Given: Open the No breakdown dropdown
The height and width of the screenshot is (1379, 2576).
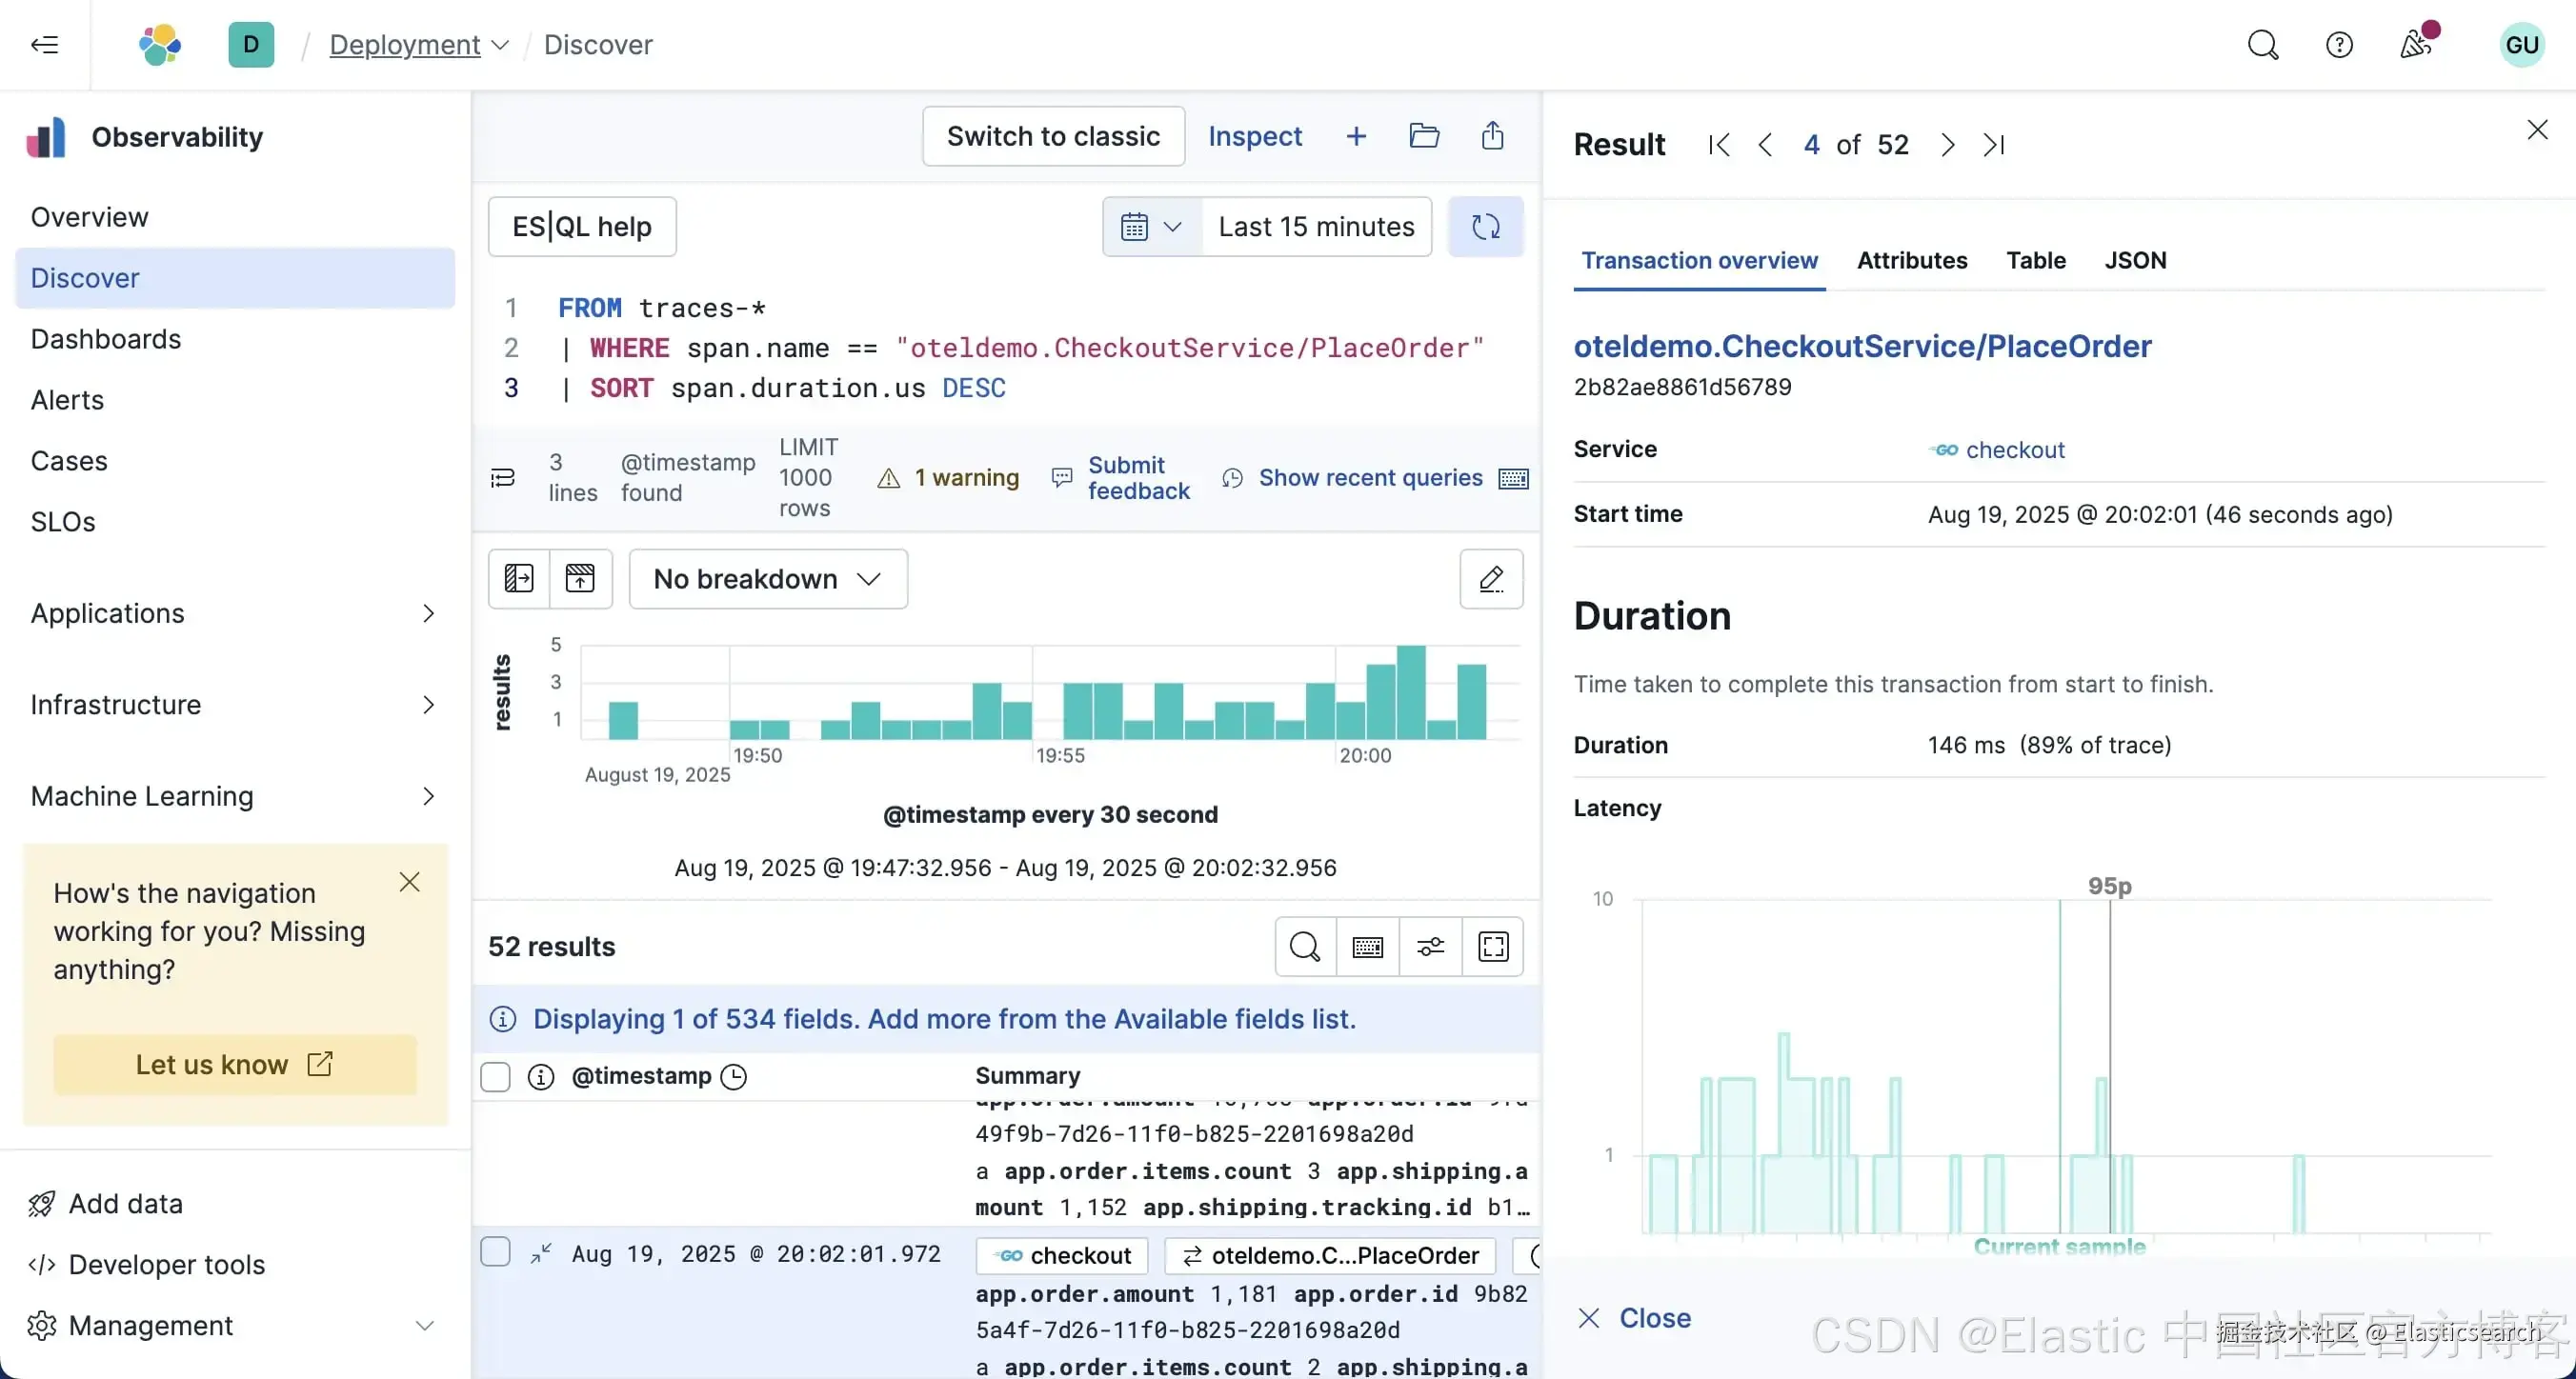Looking at the screenshot, I should point(767,579).
